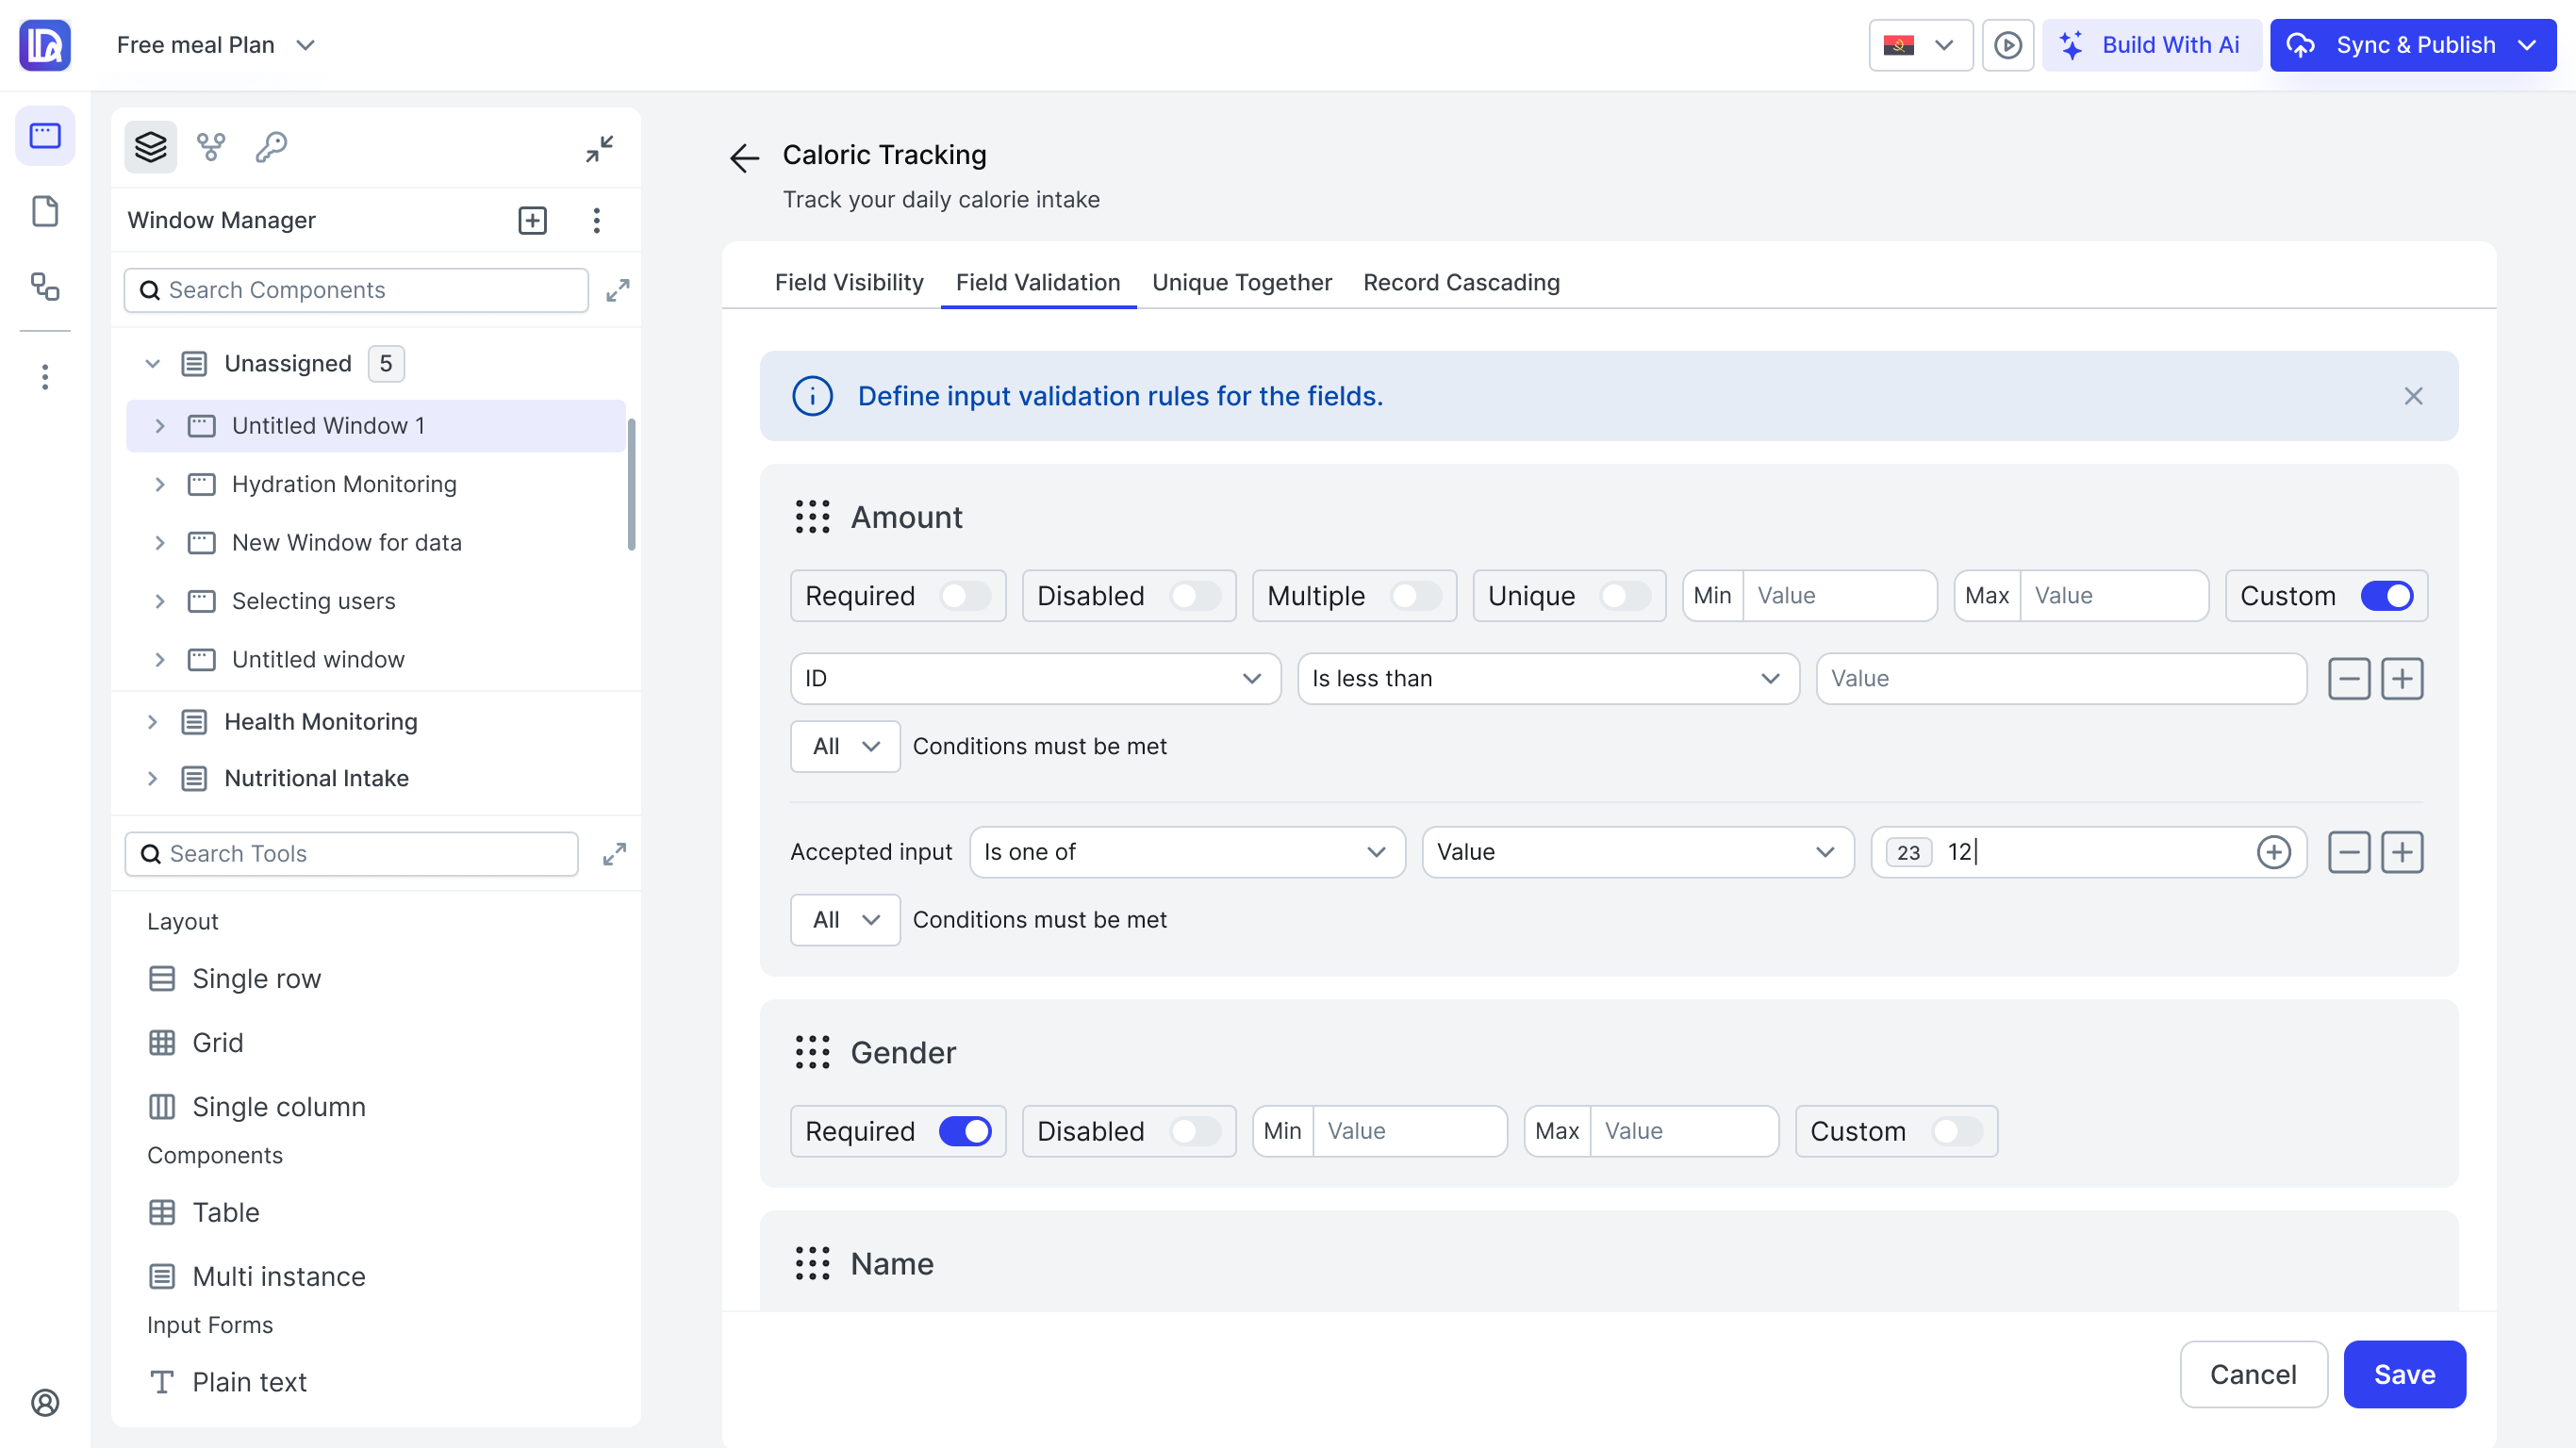Add a row after Accepted input
The height and width of the screenshot is (1448, 2576).
pyautogui.click(x=2402, y=852)
